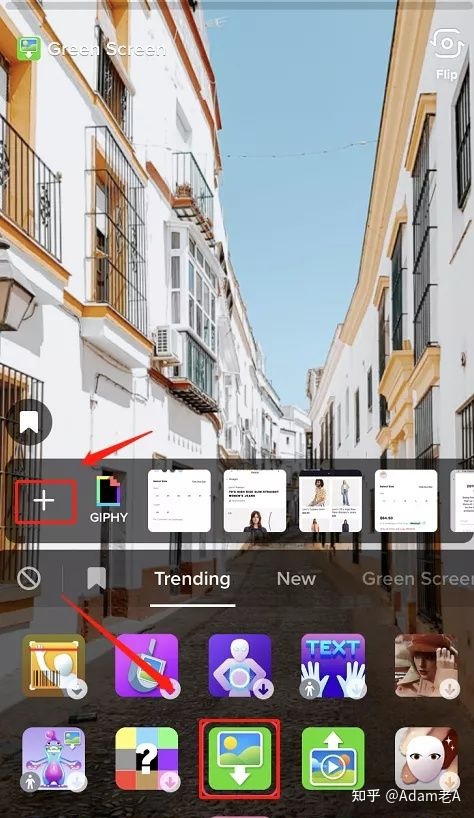Open the Green Screen effects tab
Viewport: 474px width, 818px height.
click(x=418, y=579)
